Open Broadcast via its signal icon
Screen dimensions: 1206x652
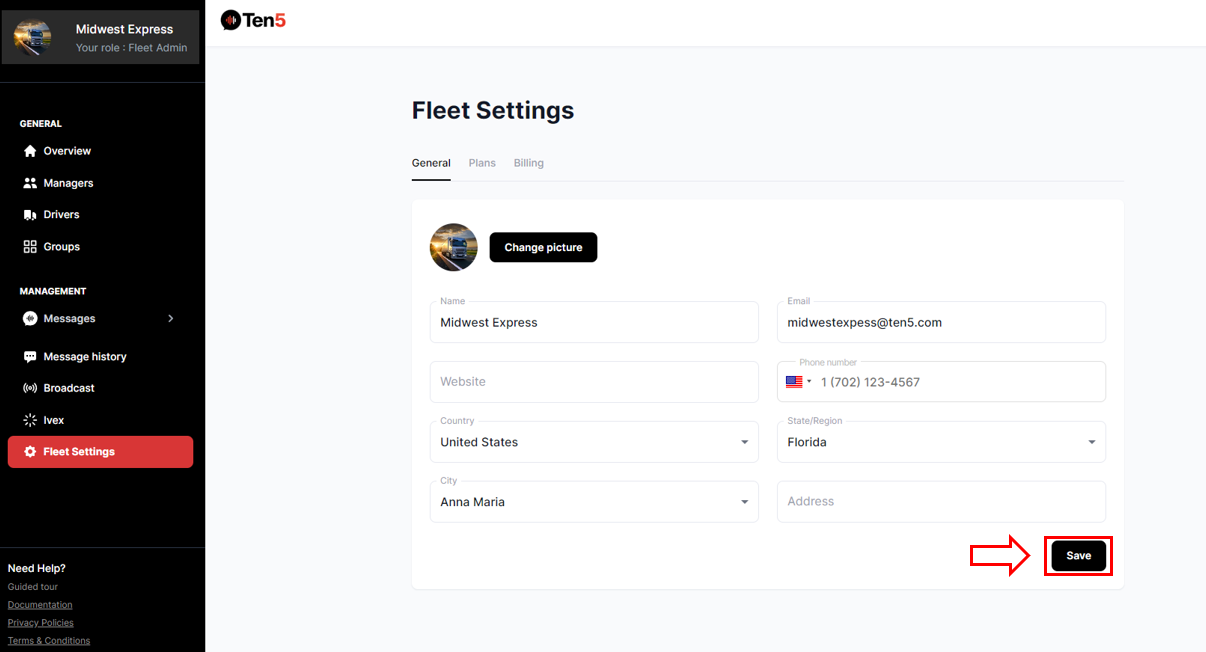click(30, 388)
